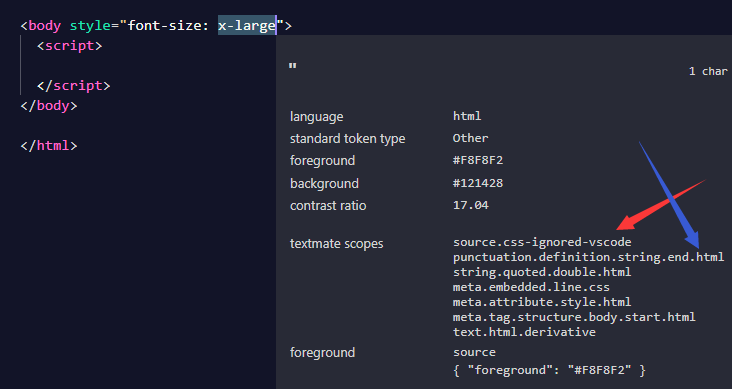Click the empty line inside the script block
Image resolution: width=732 pixels, height=389 pixels.
pyautogui.click(x=149, y=65)
